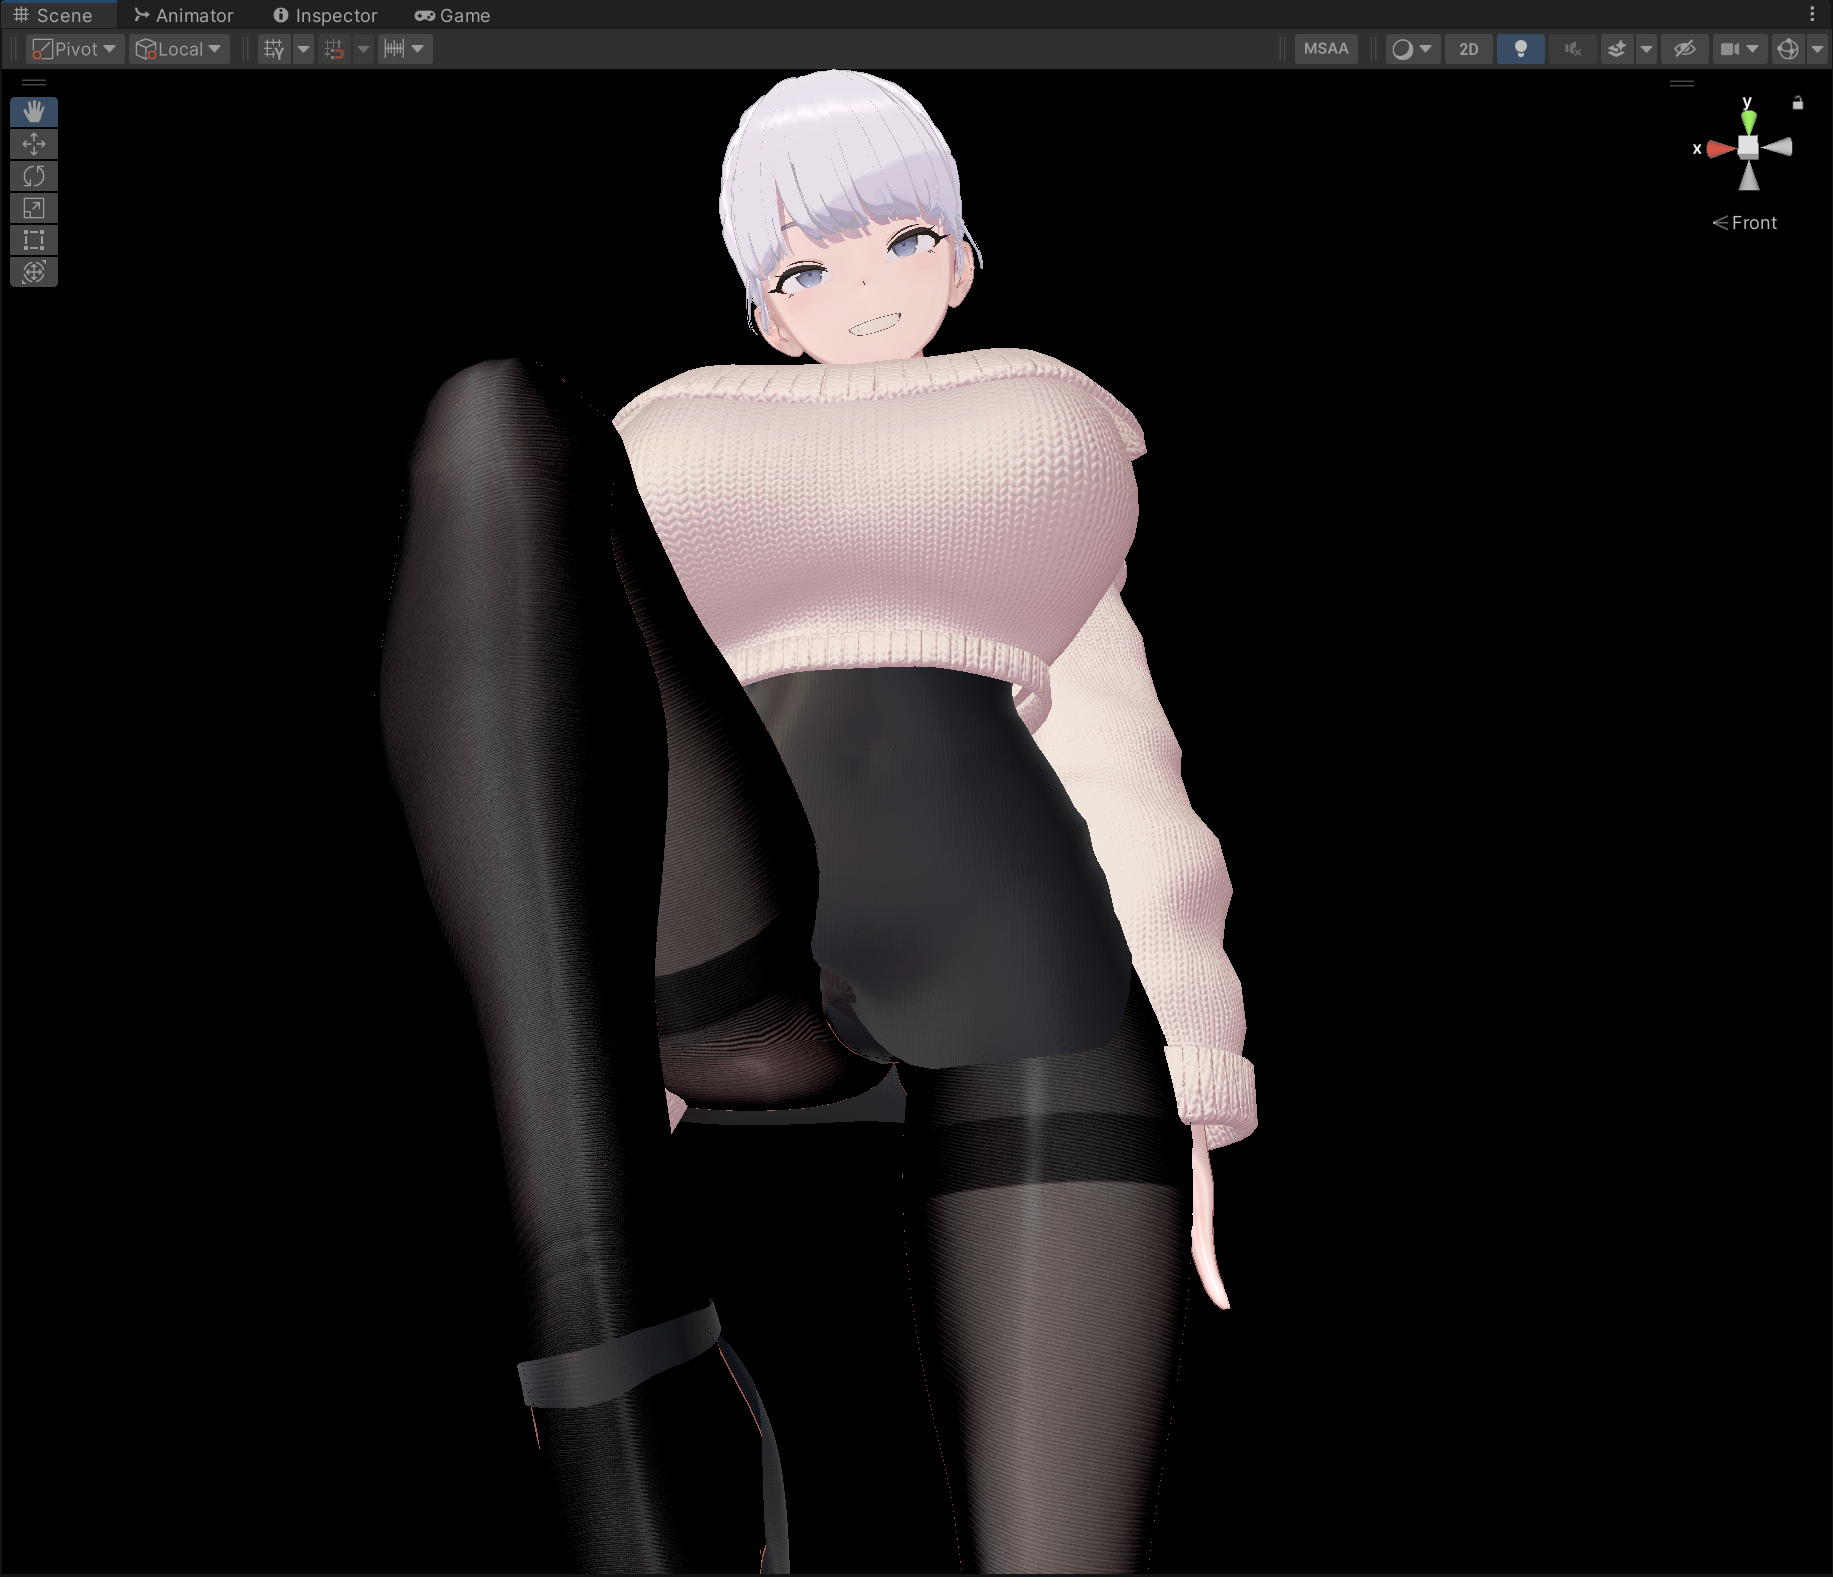Expand the grid snapping settings arrow
Image resolution: width=1833 pixels, height=1577 pixels.
tap(363, 49)
